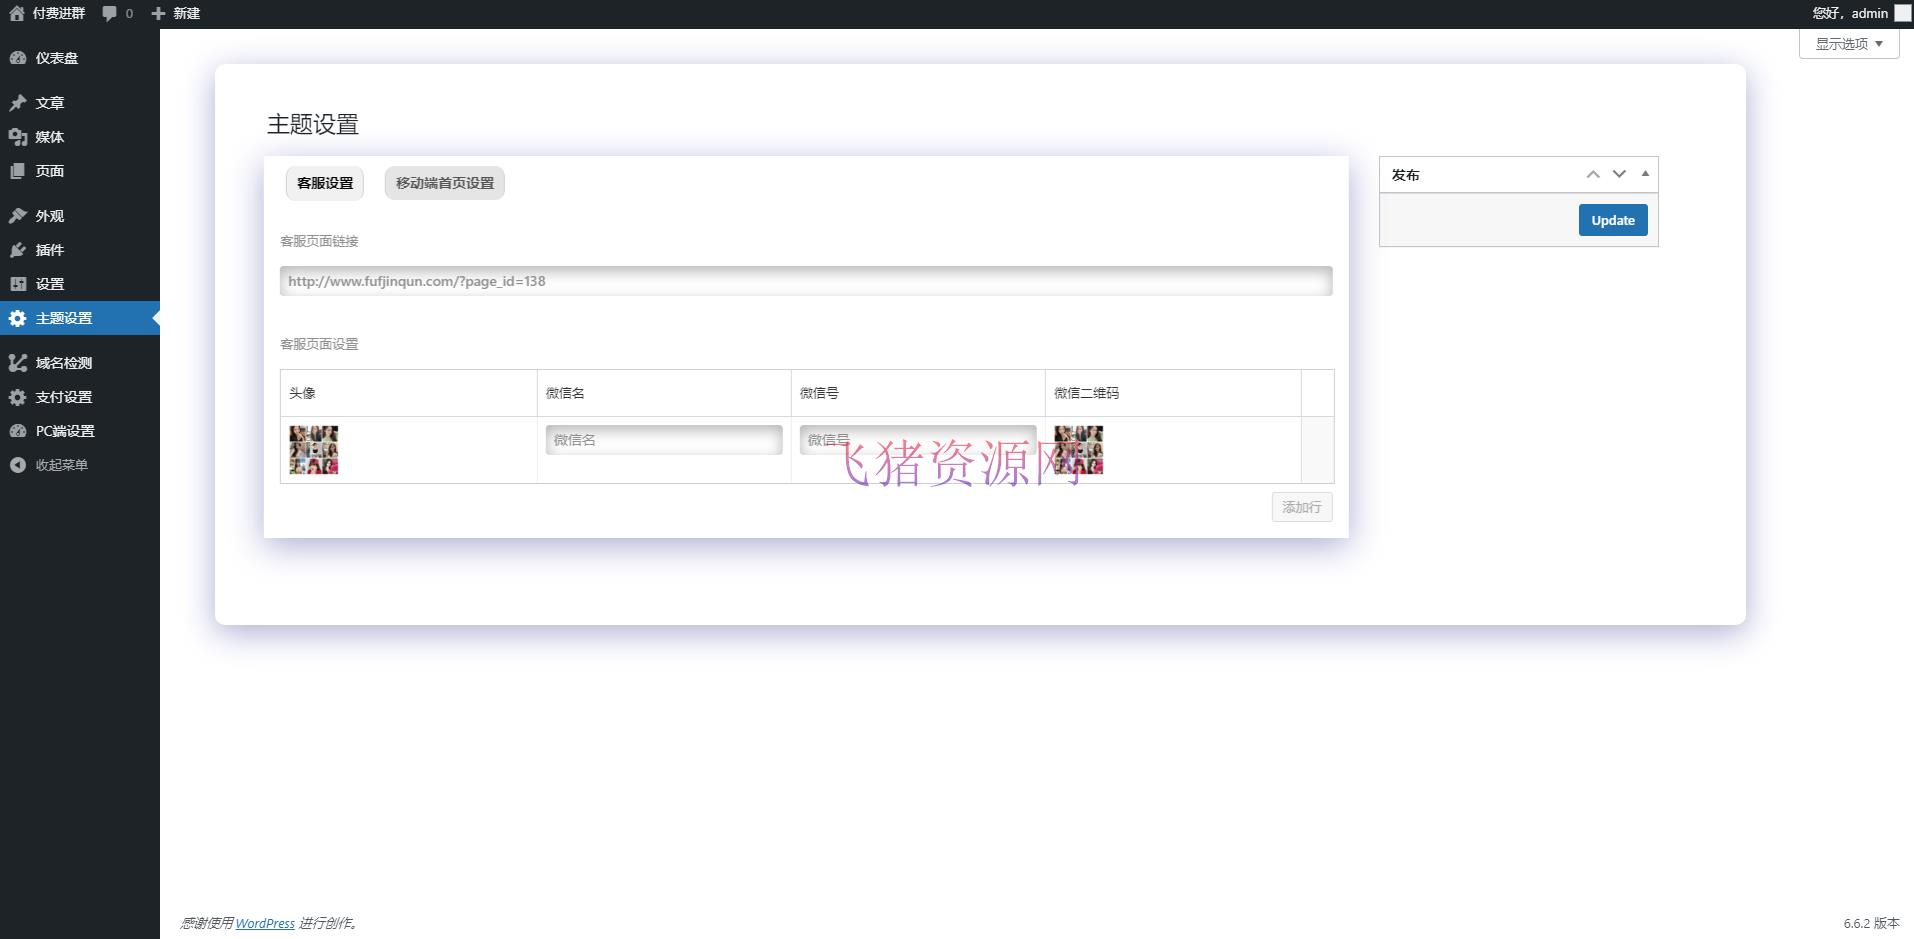The height and width of the screenshot is (939, 1914).
Task: Select the 头像 avatar thumbnail image
Action: pos(314,450)
